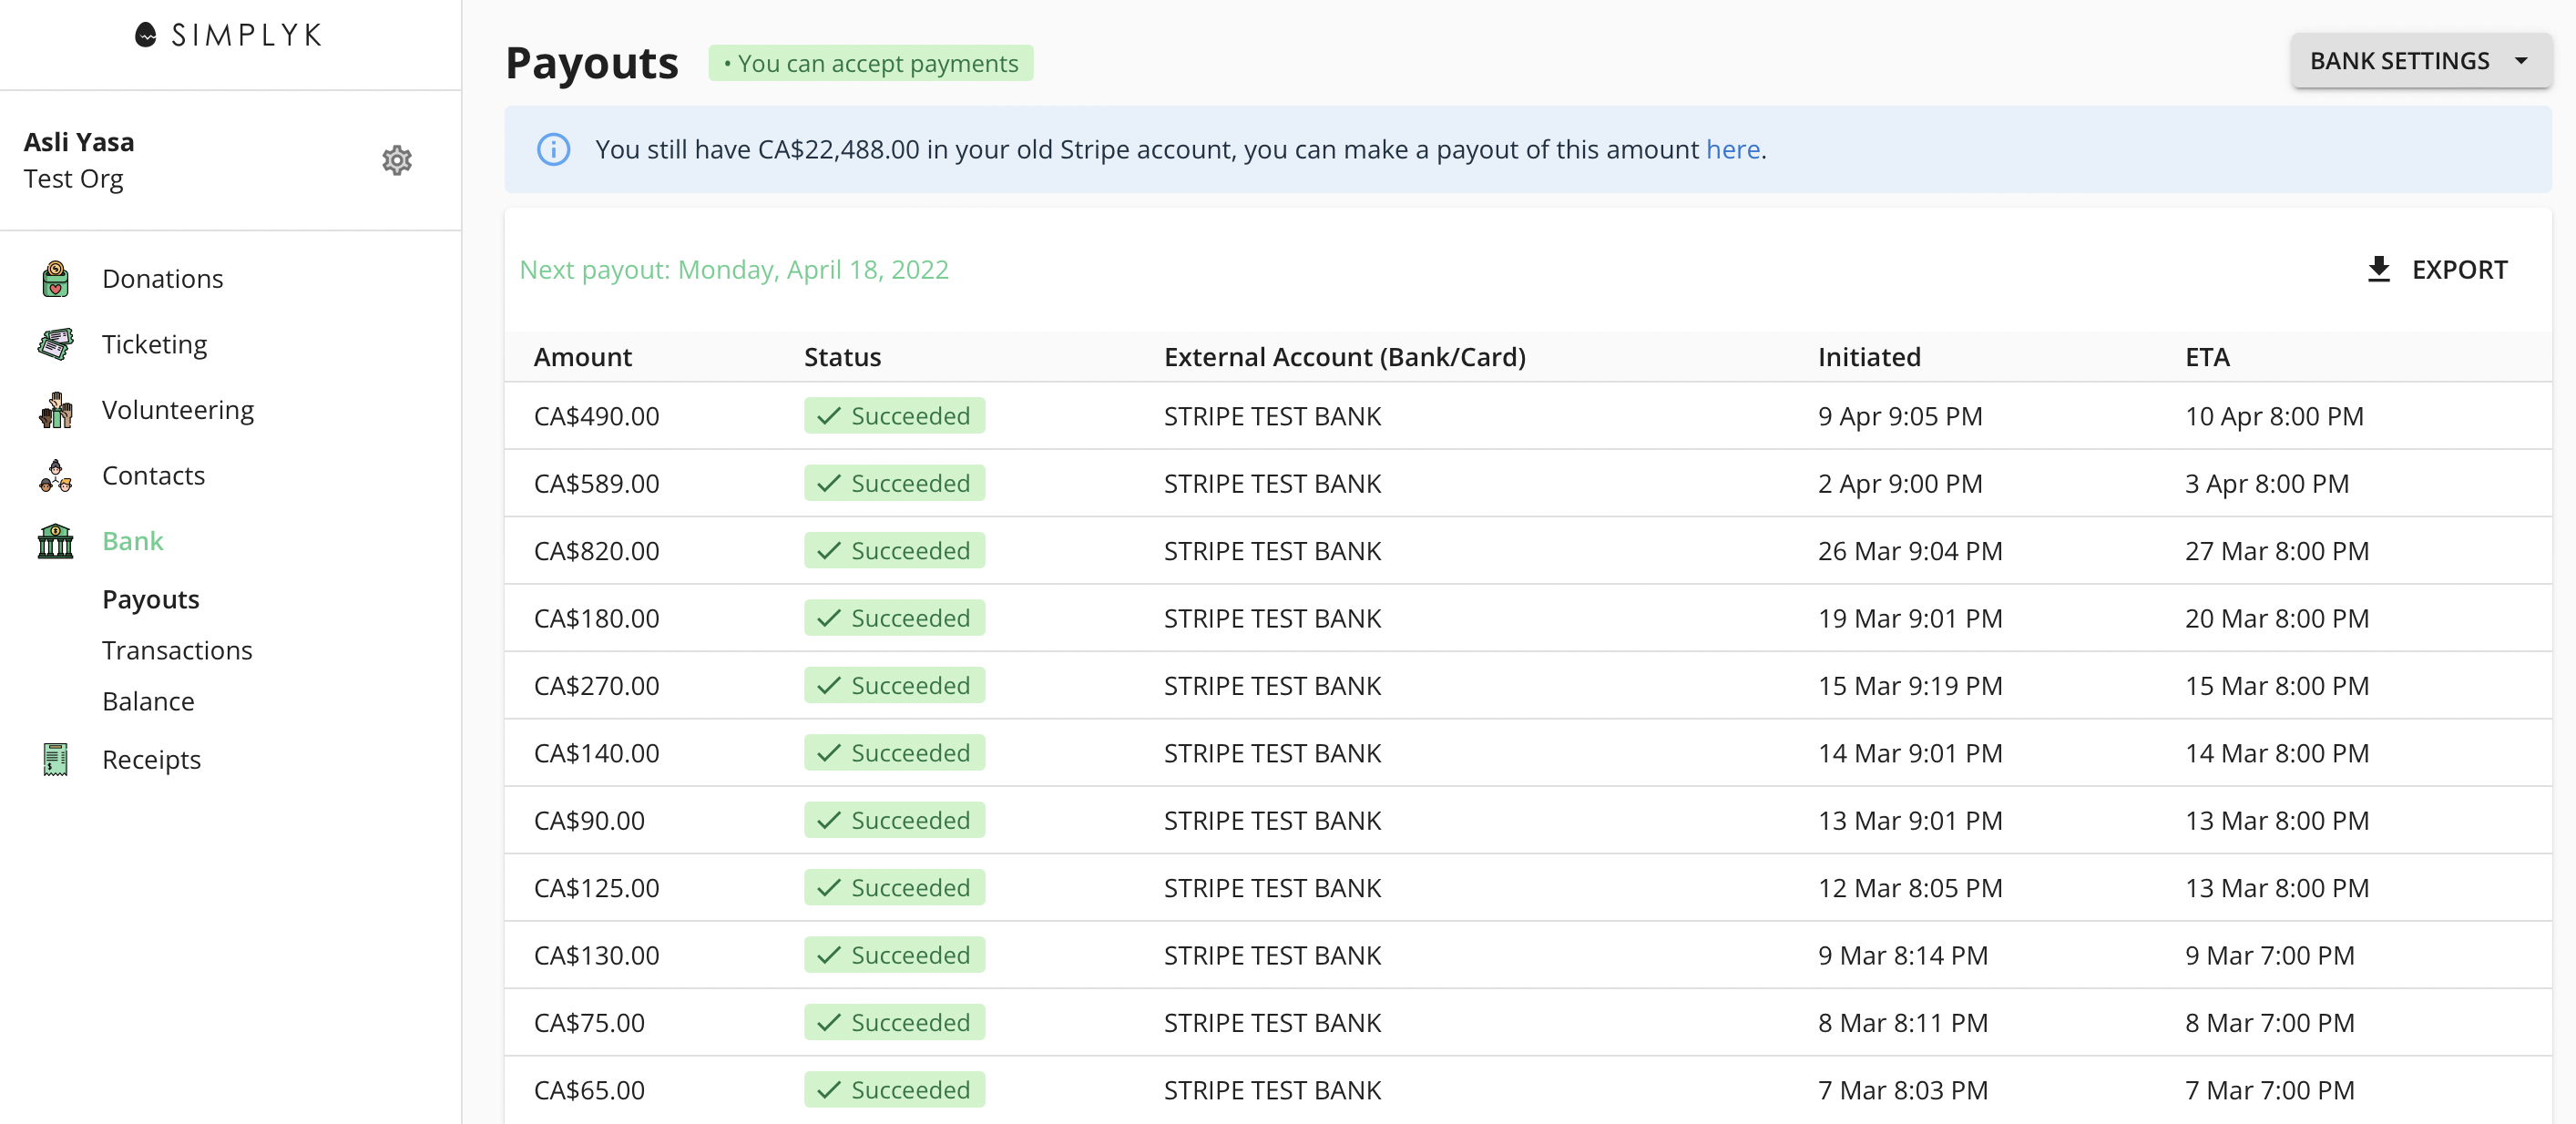2576x1124 pixels.
Task: Select Payouts submenu item
Action: [x=151, y=599]
